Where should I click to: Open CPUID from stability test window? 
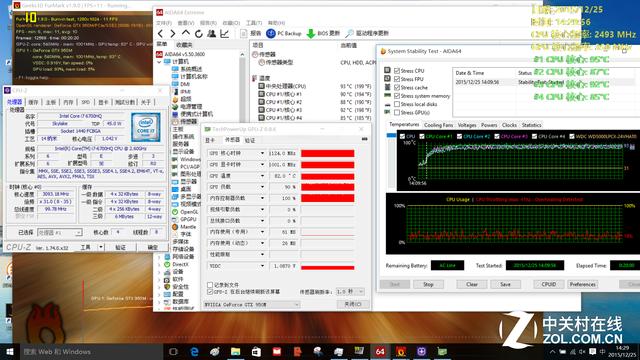point(549,284)
